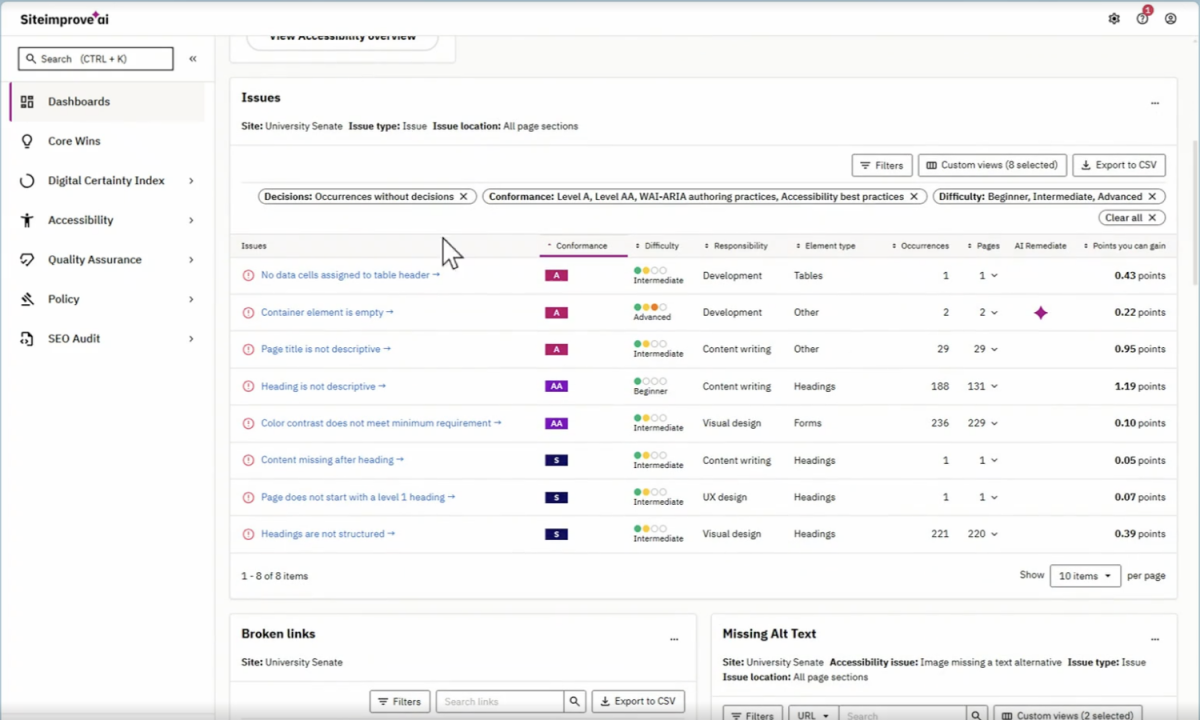1200x720 pixels.
Task: Open Container element is empty issue
Action: tap(327, 312)
